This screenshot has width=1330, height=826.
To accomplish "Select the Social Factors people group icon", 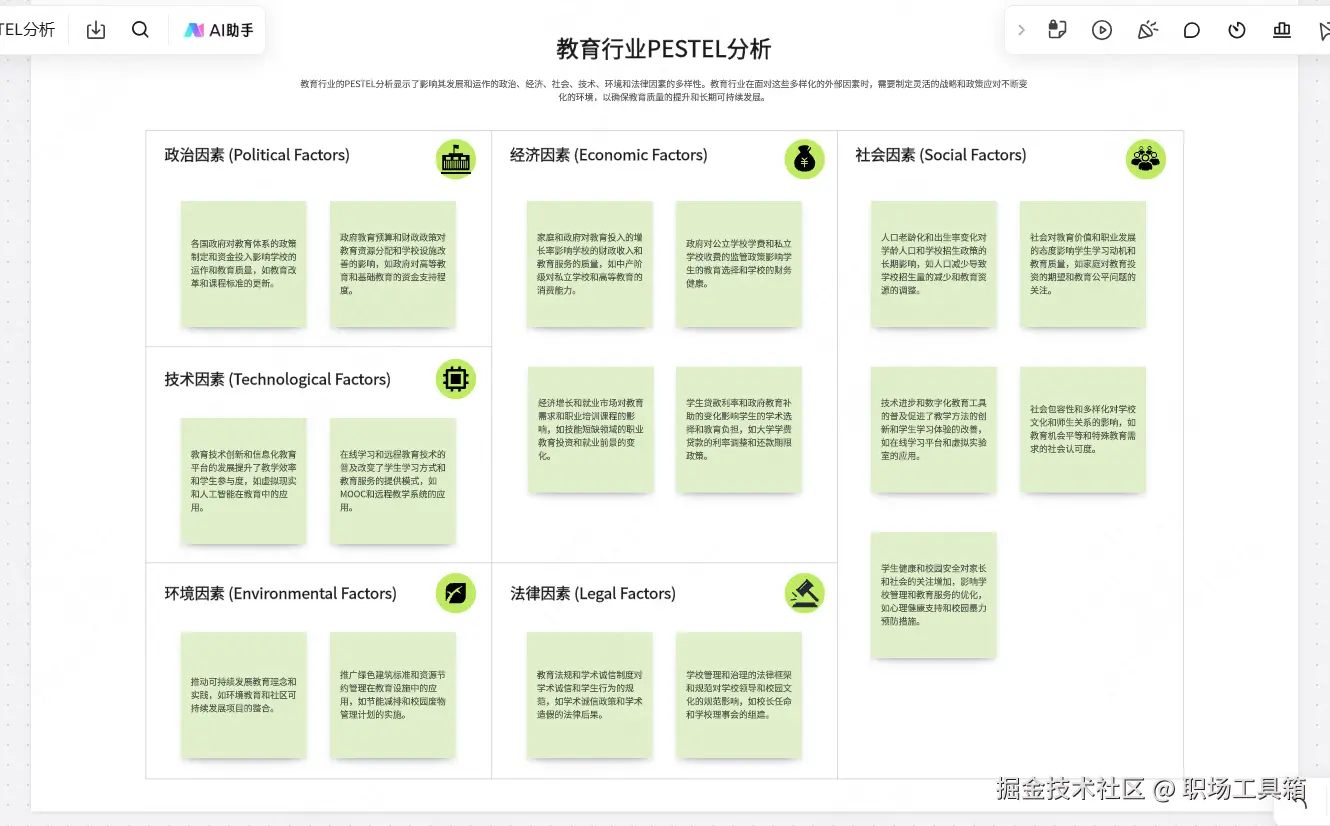I will pos(1146,160).
